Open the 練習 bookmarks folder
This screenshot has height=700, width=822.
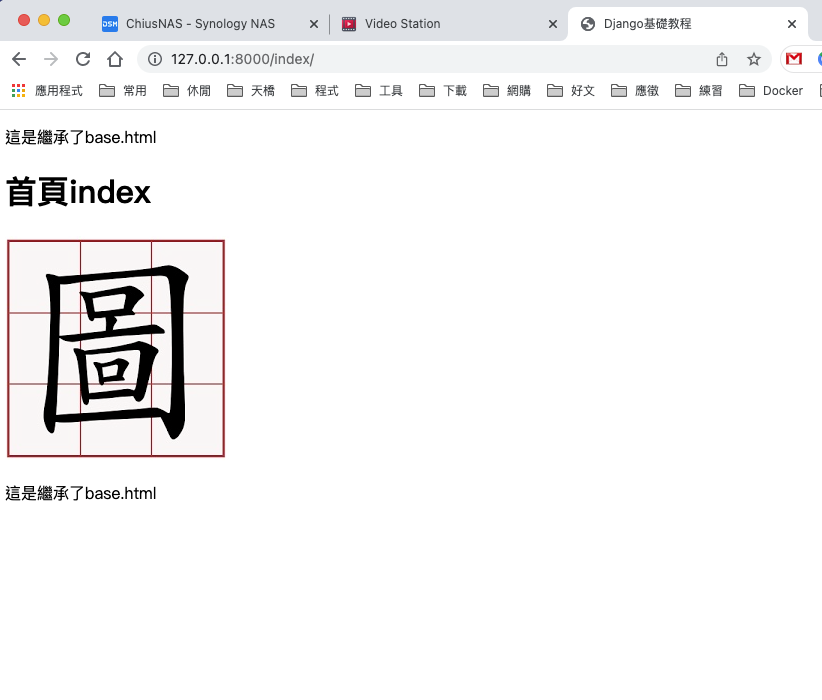coord(699,91)
